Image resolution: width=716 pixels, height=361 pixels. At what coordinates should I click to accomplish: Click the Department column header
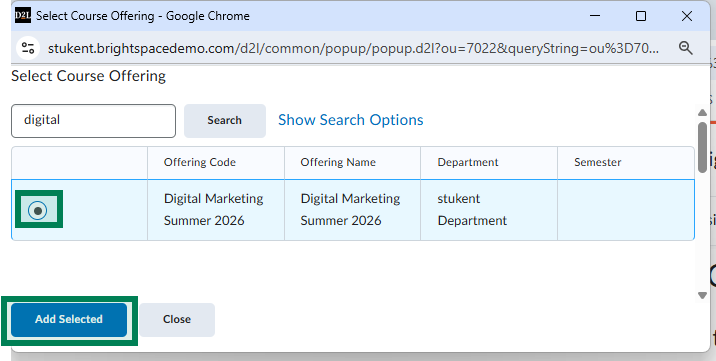[468, 162]
